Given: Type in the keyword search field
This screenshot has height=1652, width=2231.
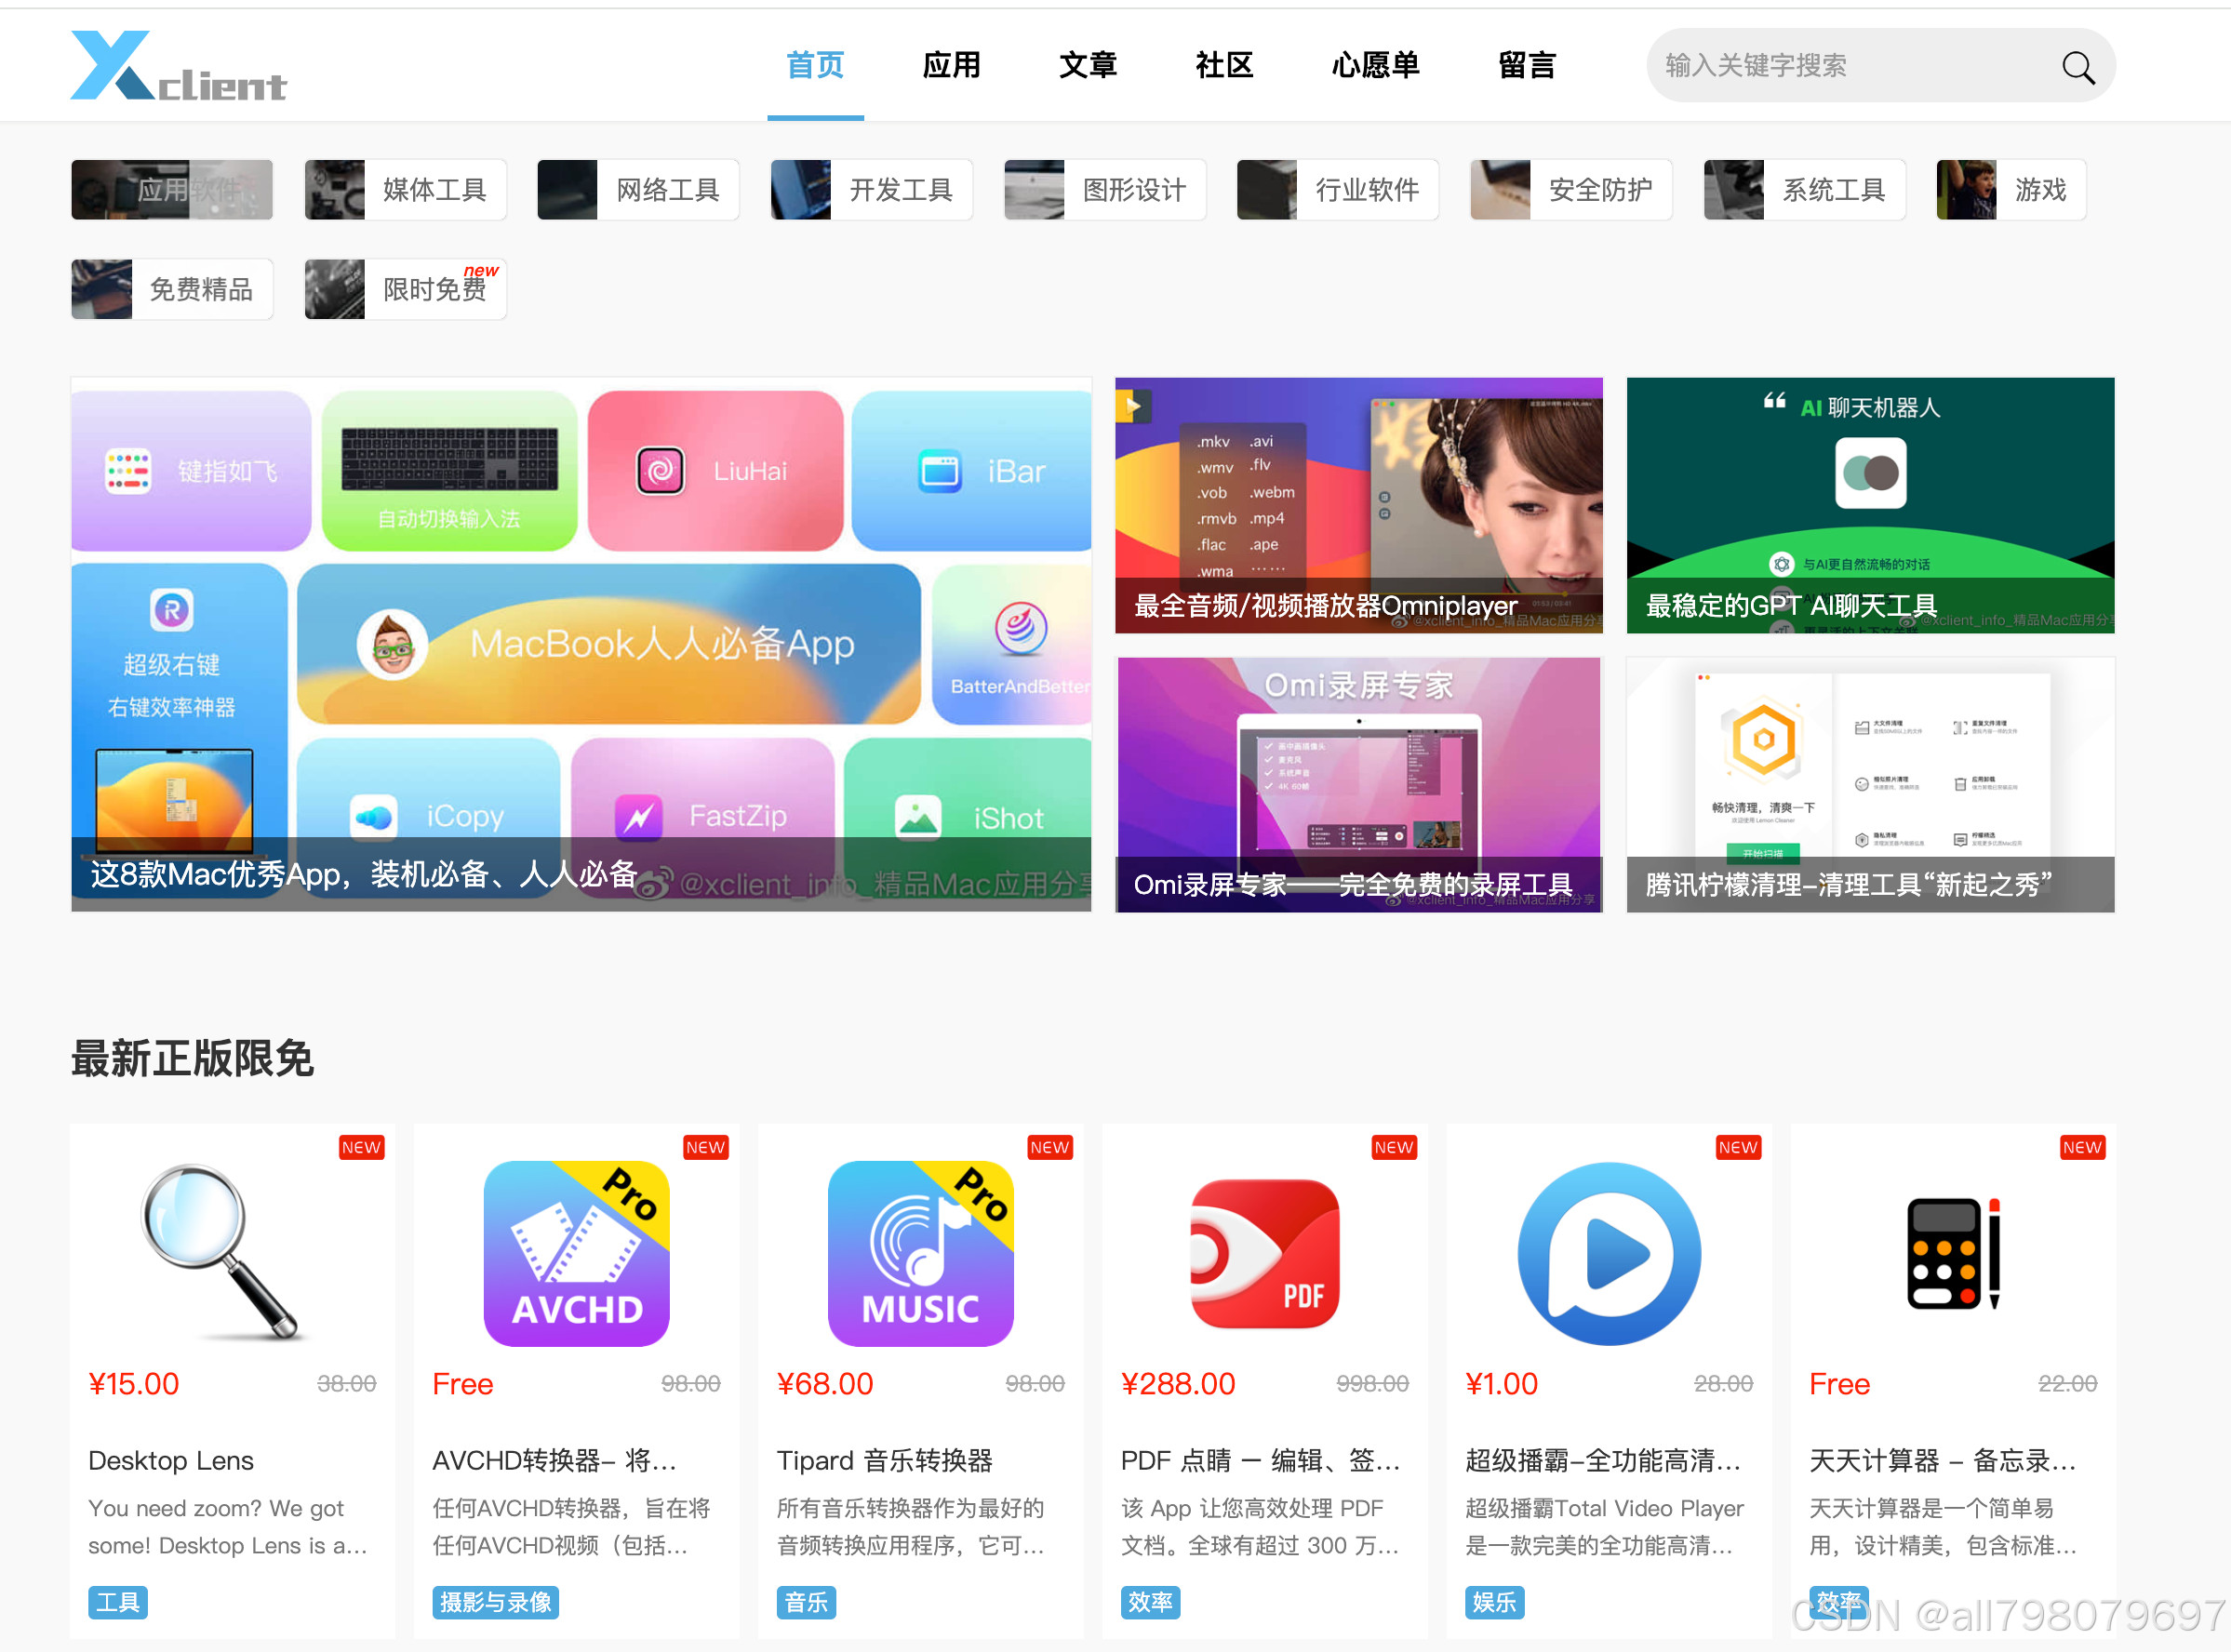Looking at the screenshot, I should pyautogui.click(x=1840, y=66).
